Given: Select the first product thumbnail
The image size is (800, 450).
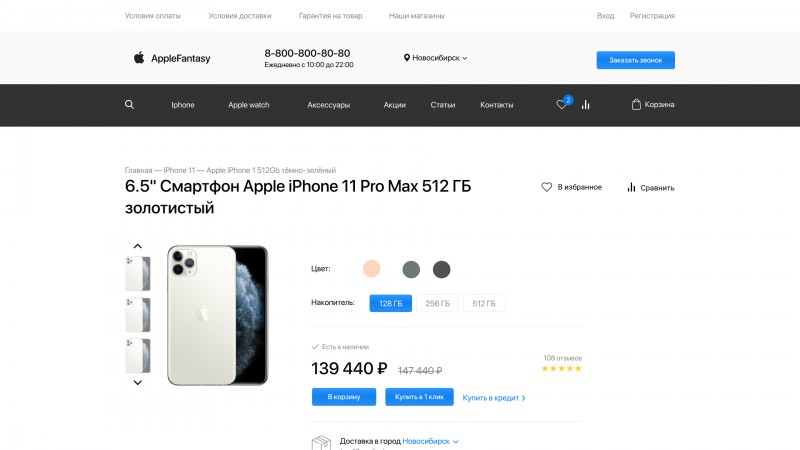Looking at the screenshot, I should [x=138, y=273].
